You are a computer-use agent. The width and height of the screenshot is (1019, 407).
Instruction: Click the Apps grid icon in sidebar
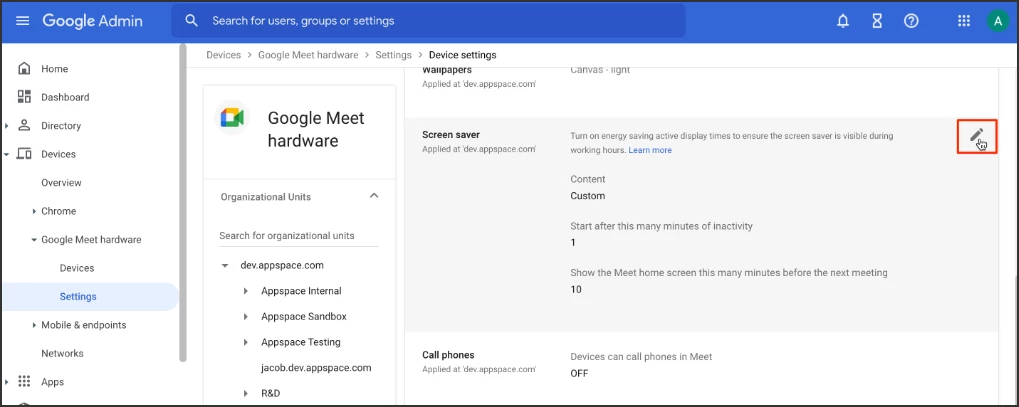coord(24,382)
